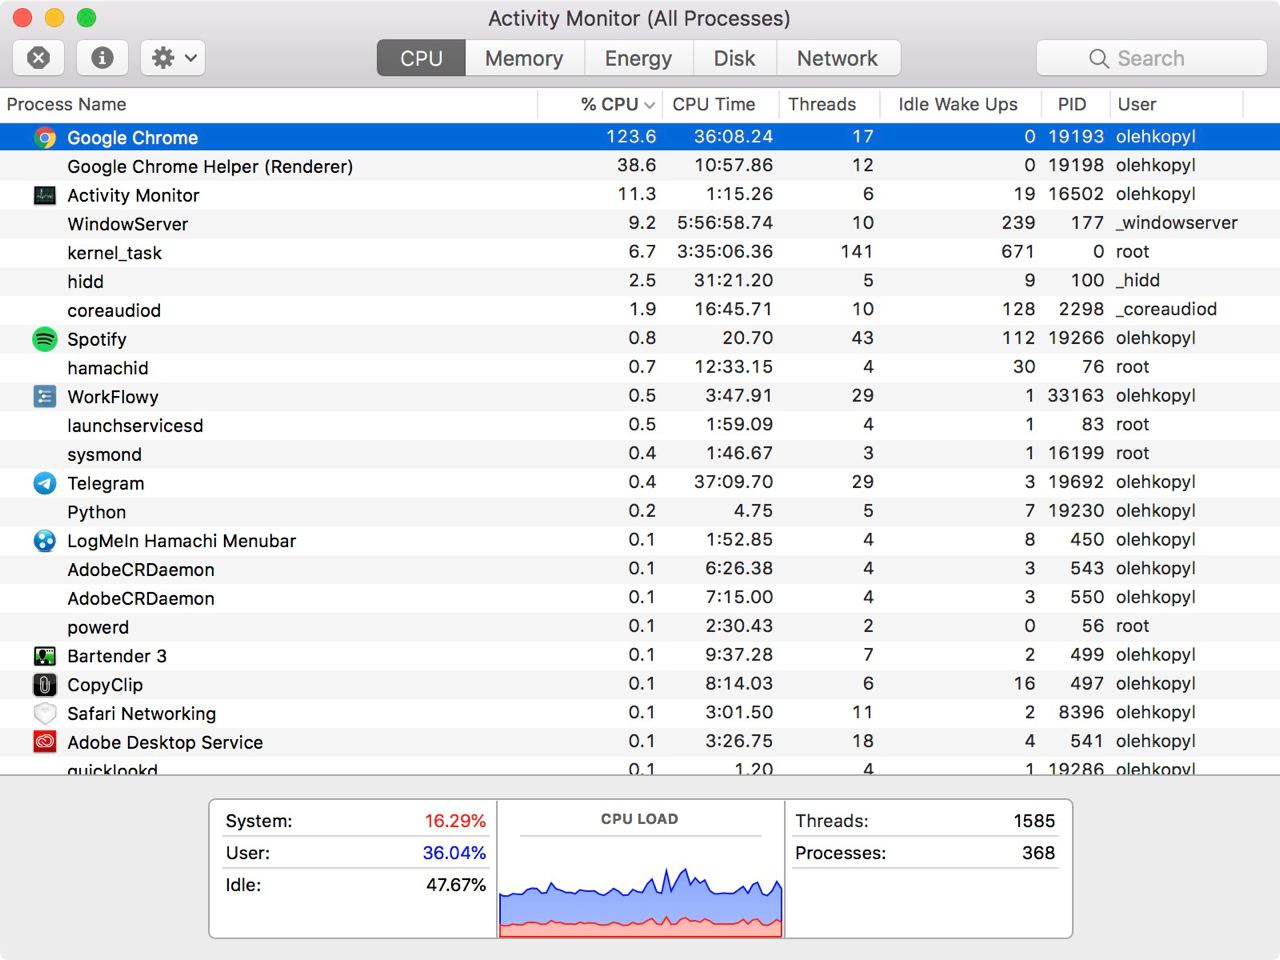1280x960 pixels.
Task: Select the hidd process
Action: pos(640,281)
